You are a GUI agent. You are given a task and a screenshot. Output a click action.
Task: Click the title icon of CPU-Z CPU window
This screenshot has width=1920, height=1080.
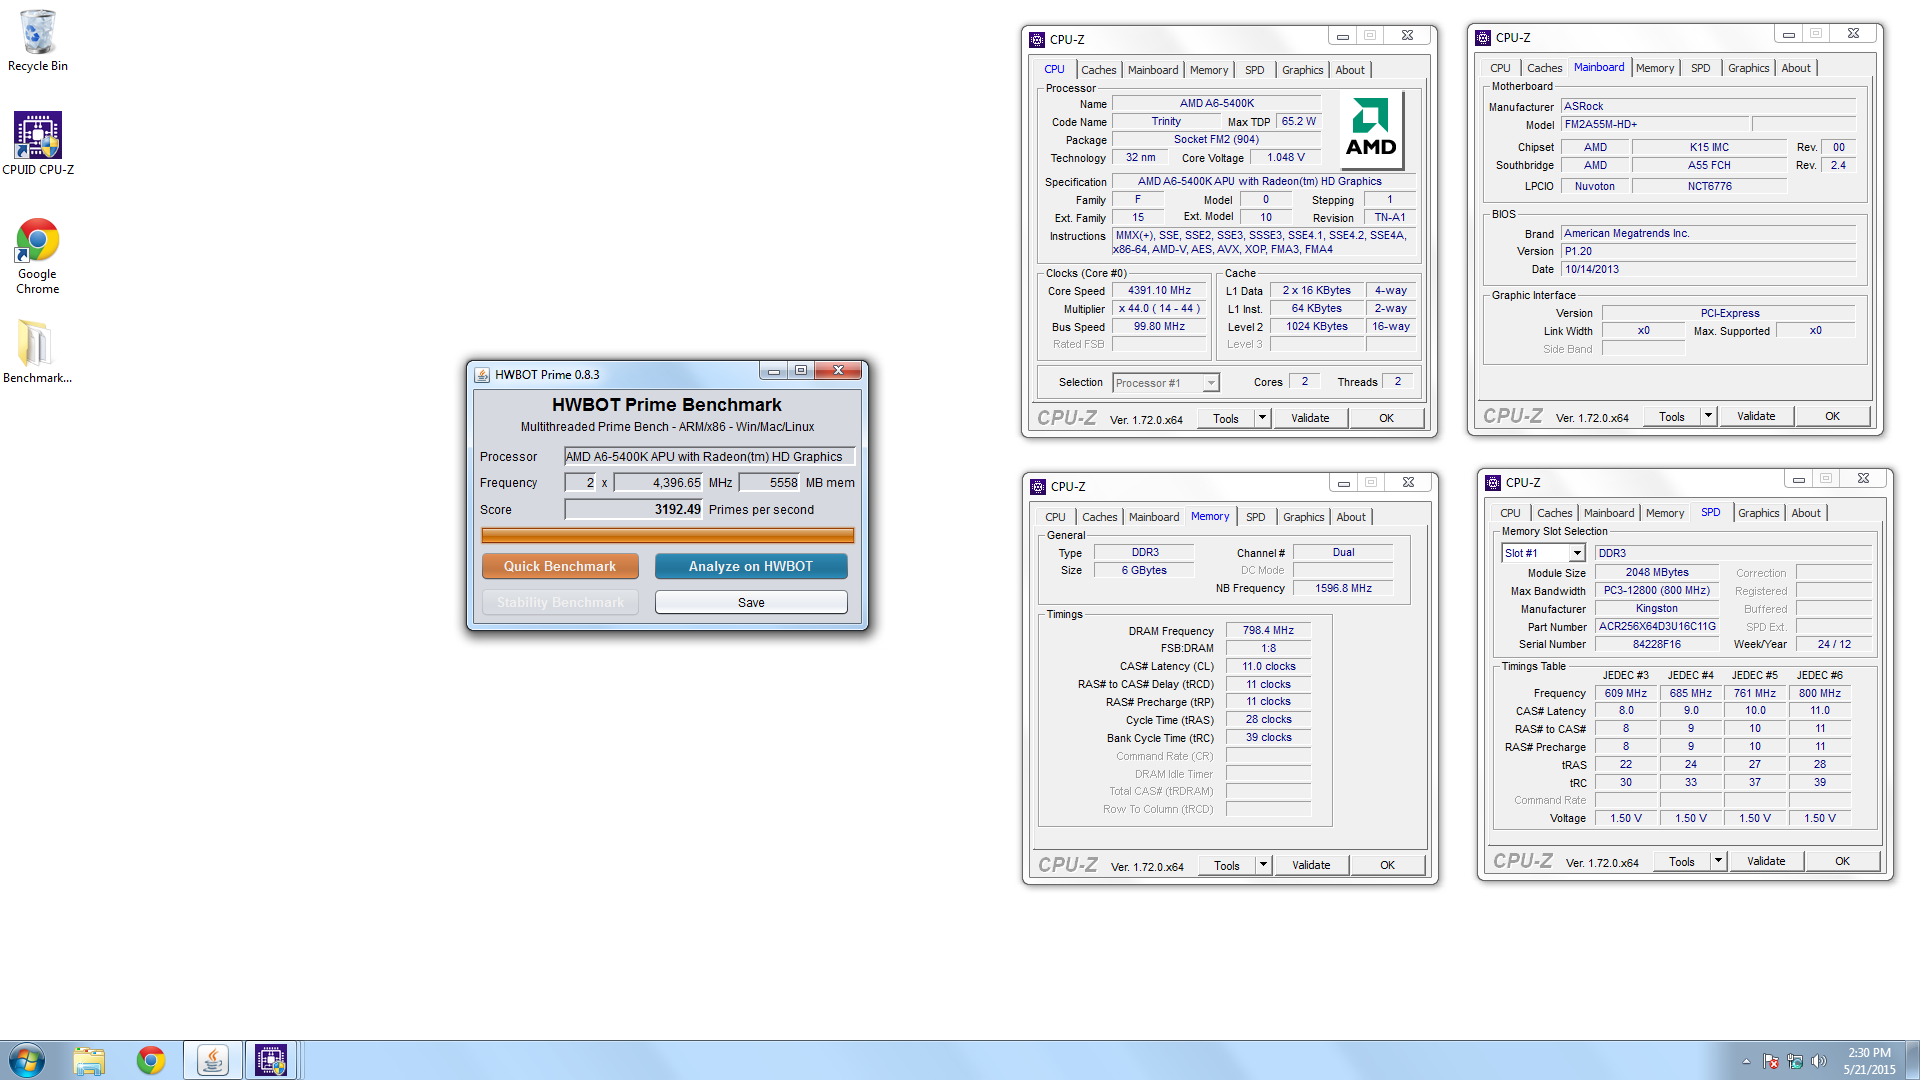[x=1037, y=40]
